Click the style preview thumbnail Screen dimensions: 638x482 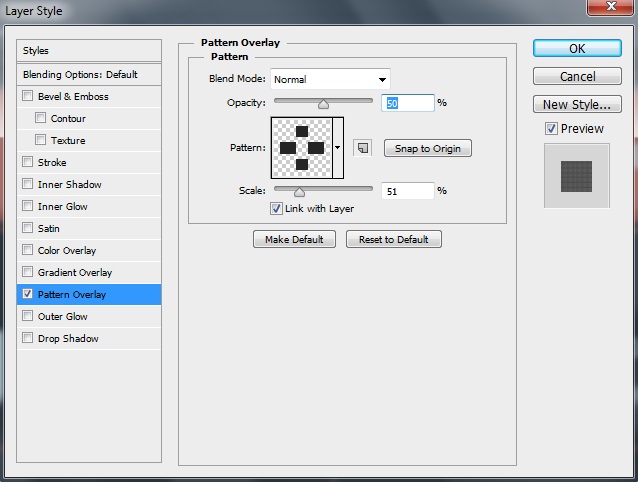coord(576,174)
